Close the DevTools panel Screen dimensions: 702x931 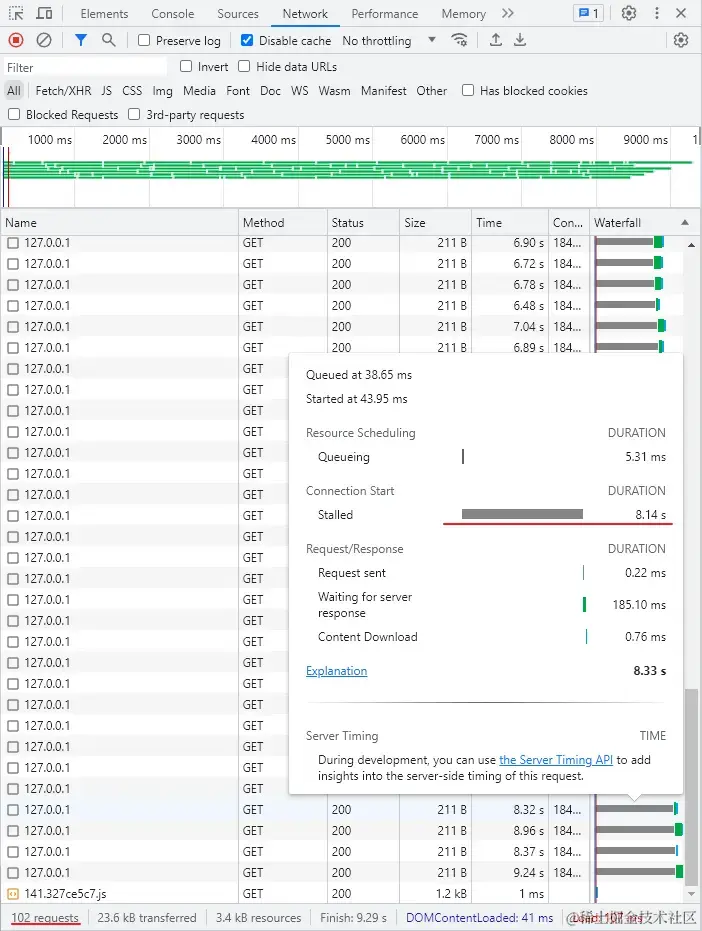point(681,13)
